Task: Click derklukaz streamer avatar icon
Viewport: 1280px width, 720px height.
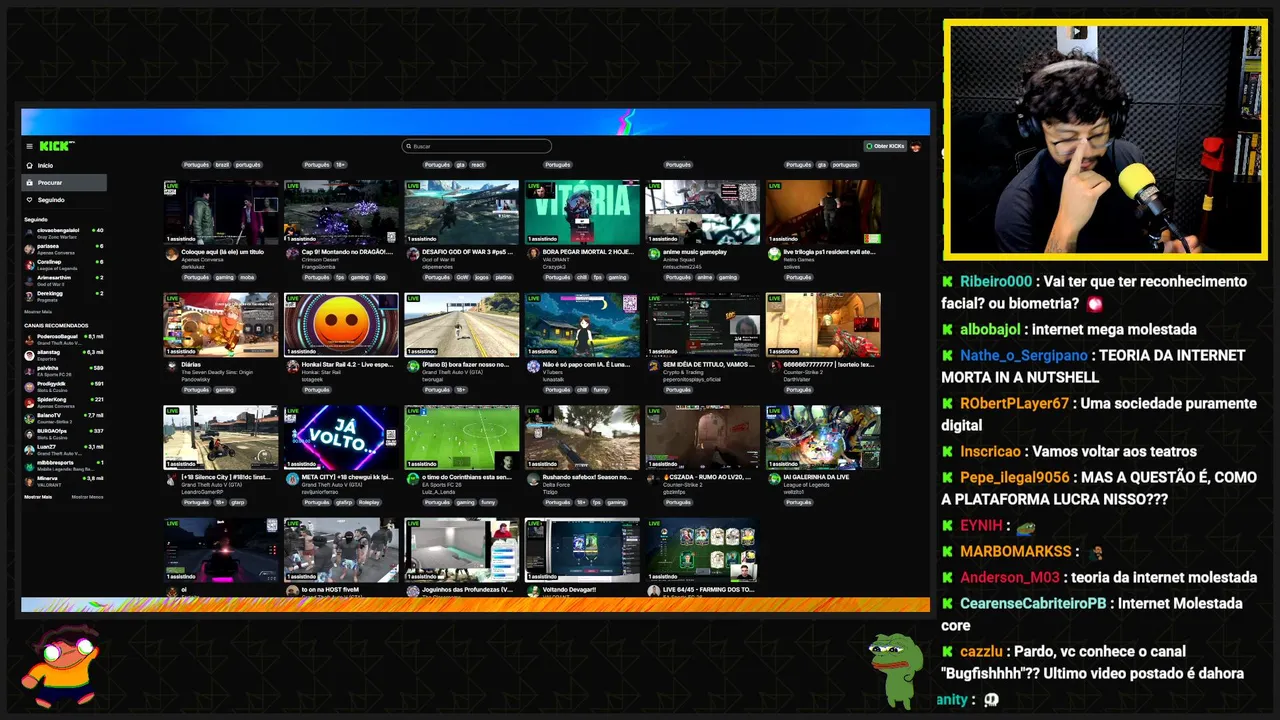Action: (x=172, y=255)
